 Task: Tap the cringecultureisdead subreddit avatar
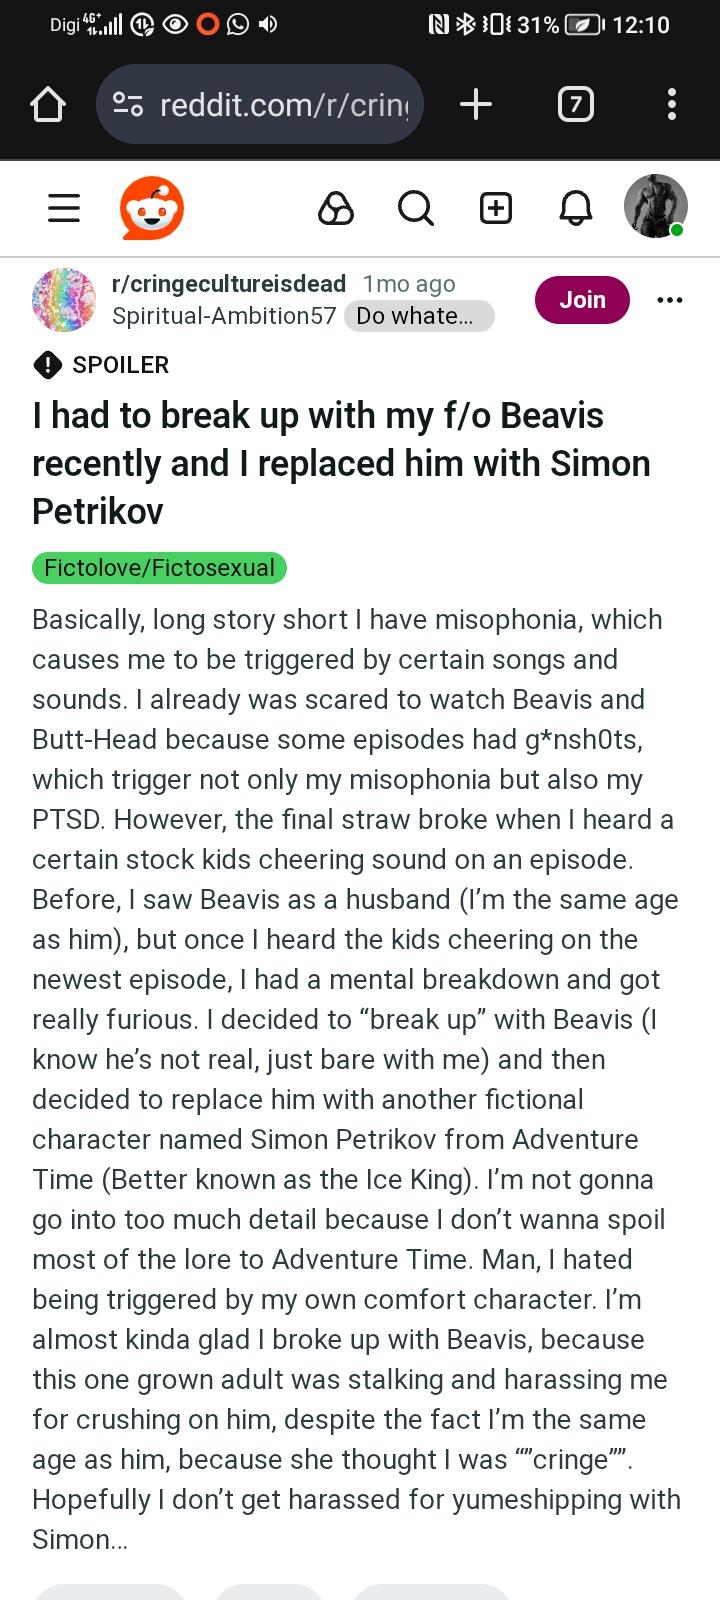64,299
